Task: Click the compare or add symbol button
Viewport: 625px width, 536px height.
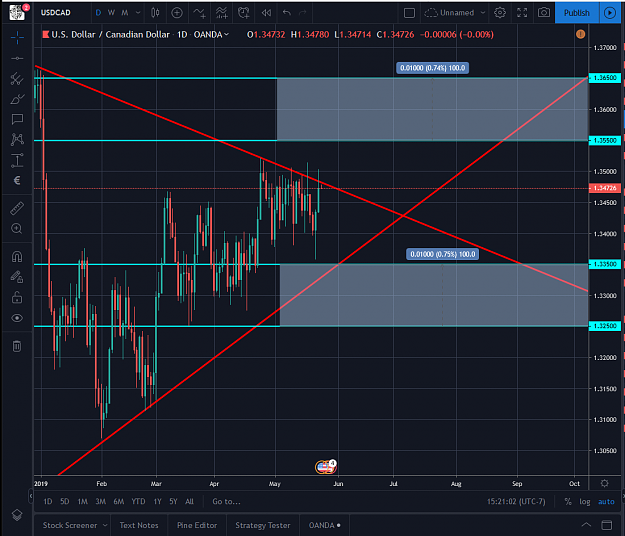Action: pos(177,13)
